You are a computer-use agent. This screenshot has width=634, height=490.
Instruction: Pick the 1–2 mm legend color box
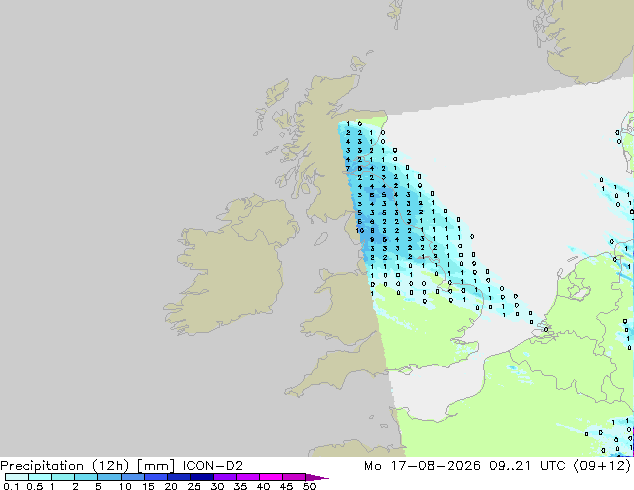63,477
